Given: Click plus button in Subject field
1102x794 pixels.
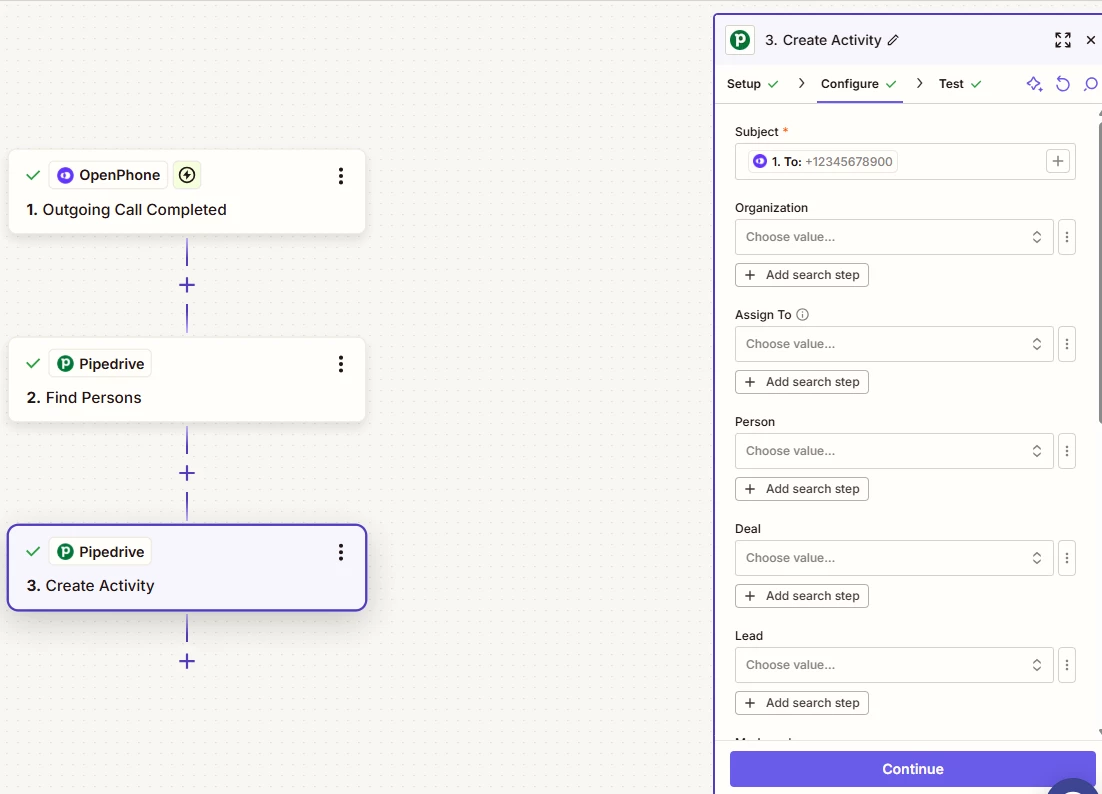Looking at the screenshot, I should click(1058, 162).
